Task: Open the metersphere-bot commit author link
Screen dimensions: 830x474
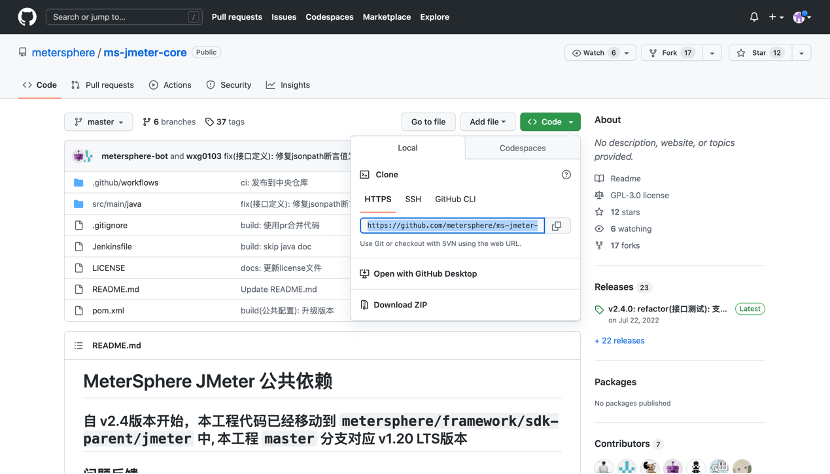Action: [x=134, y=156]
